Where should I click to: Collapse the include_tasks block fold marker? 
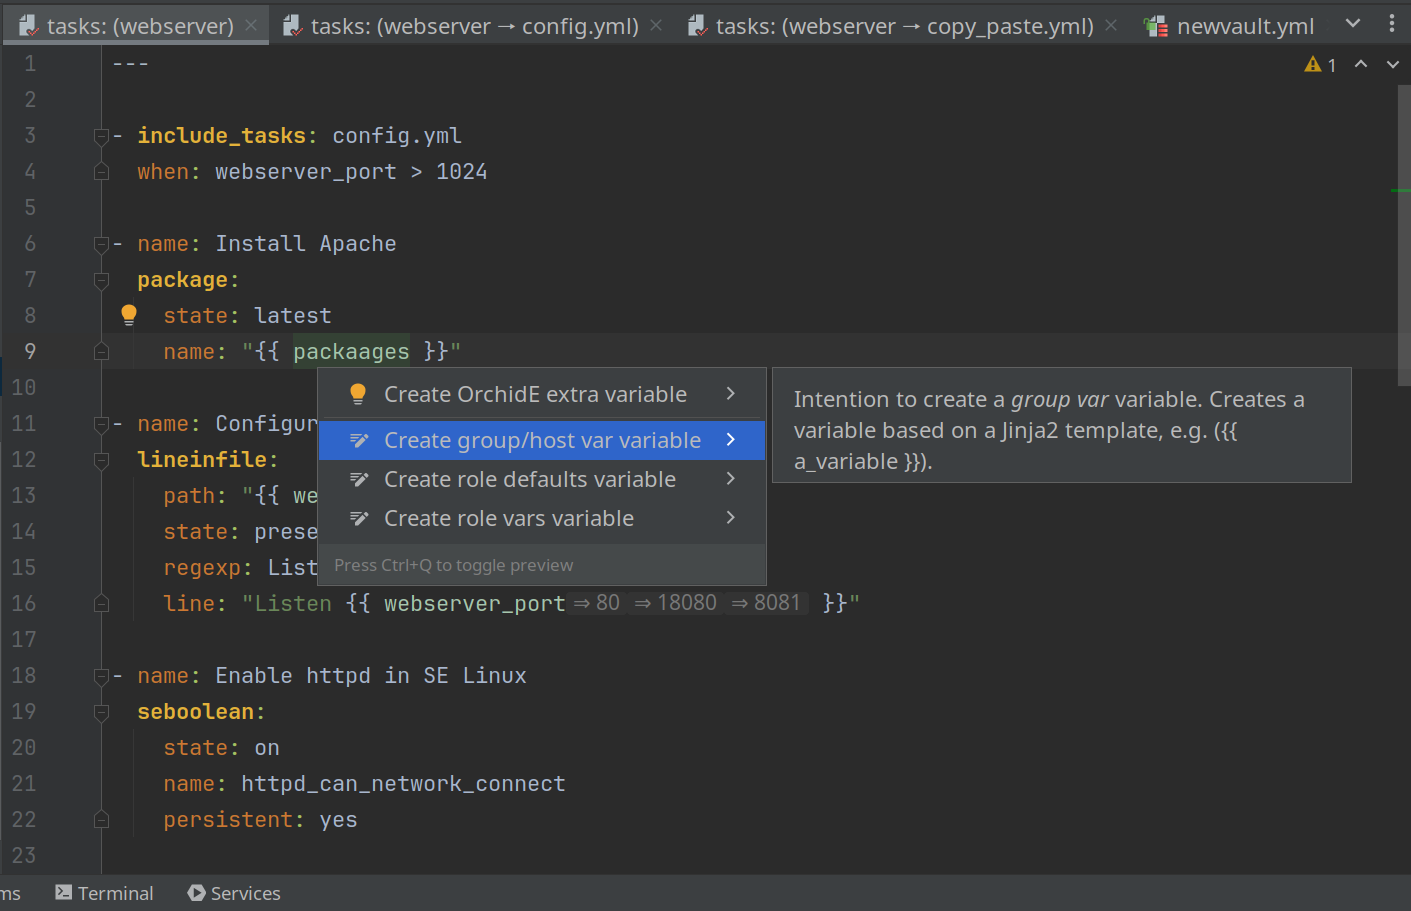tap(101, 136)
